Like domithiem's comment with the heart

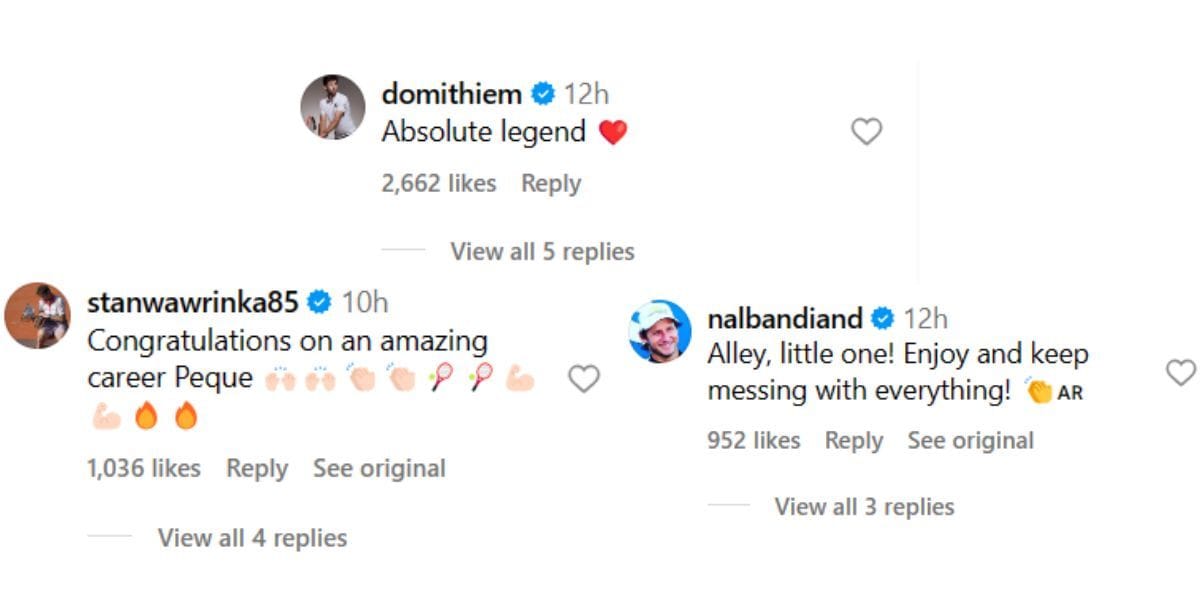coord(866,131)
